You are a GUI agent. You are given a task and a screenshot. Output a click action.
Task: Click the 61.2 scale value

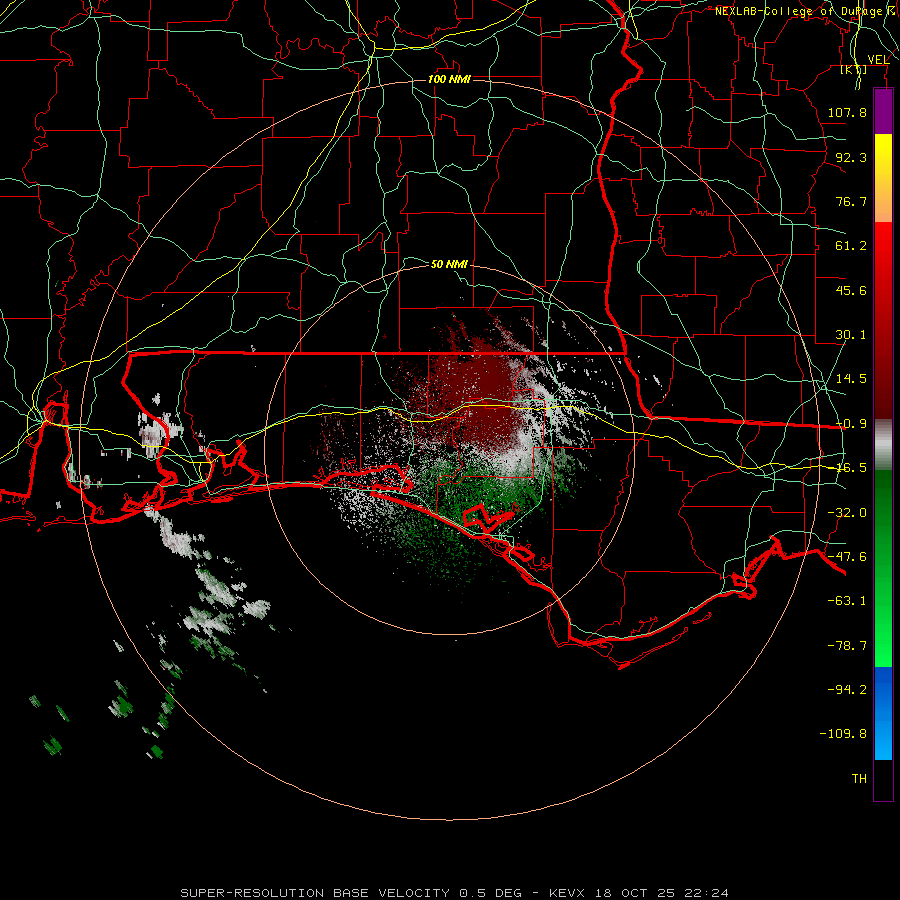click(851, 246)
